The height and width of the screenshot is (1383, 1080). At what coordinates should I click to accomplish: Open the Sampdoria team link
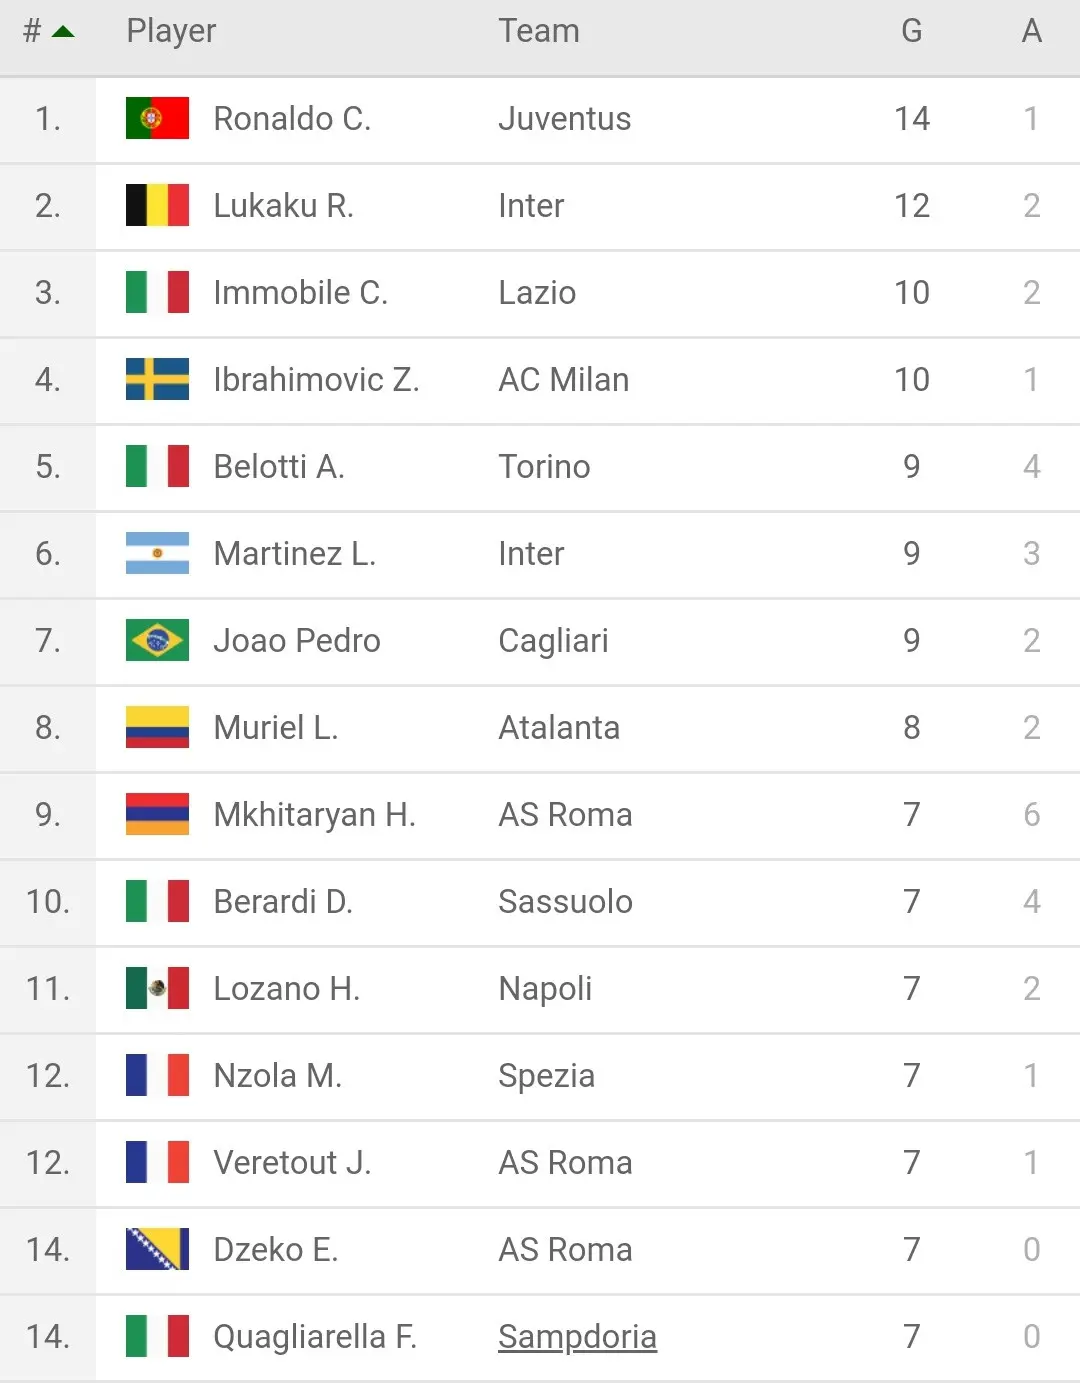pyautogui.click(x=577, y=1336)
